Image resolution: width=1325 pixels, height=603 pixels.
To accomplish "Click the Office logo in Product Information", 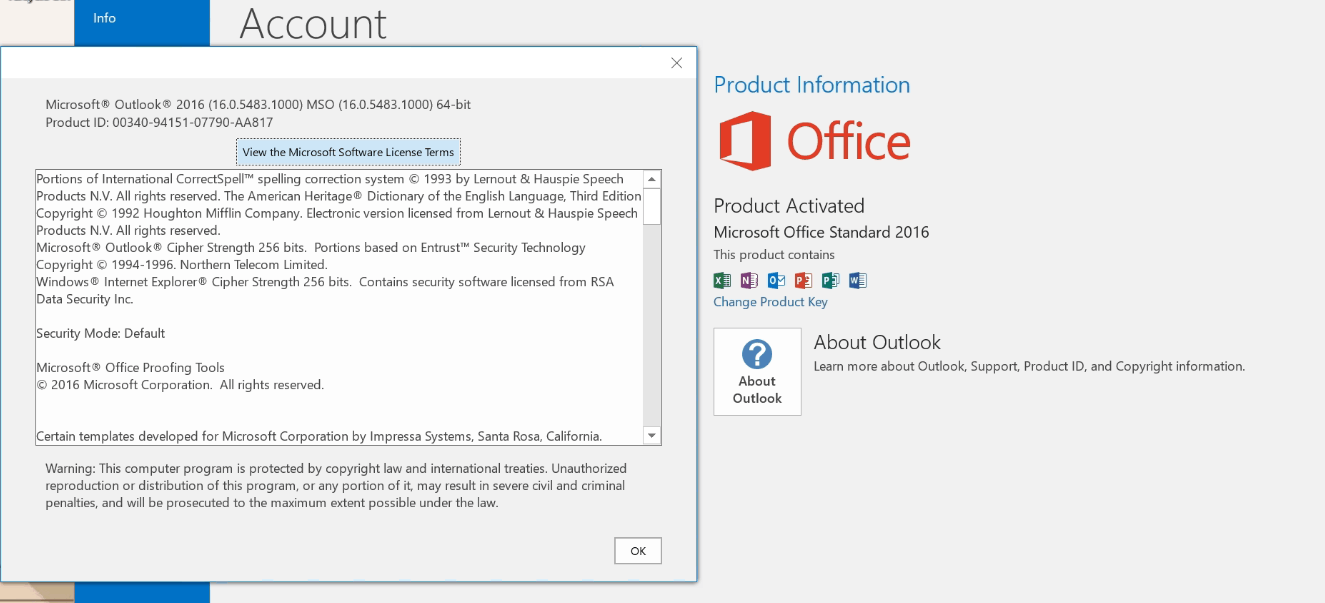I will coord(815,141).
